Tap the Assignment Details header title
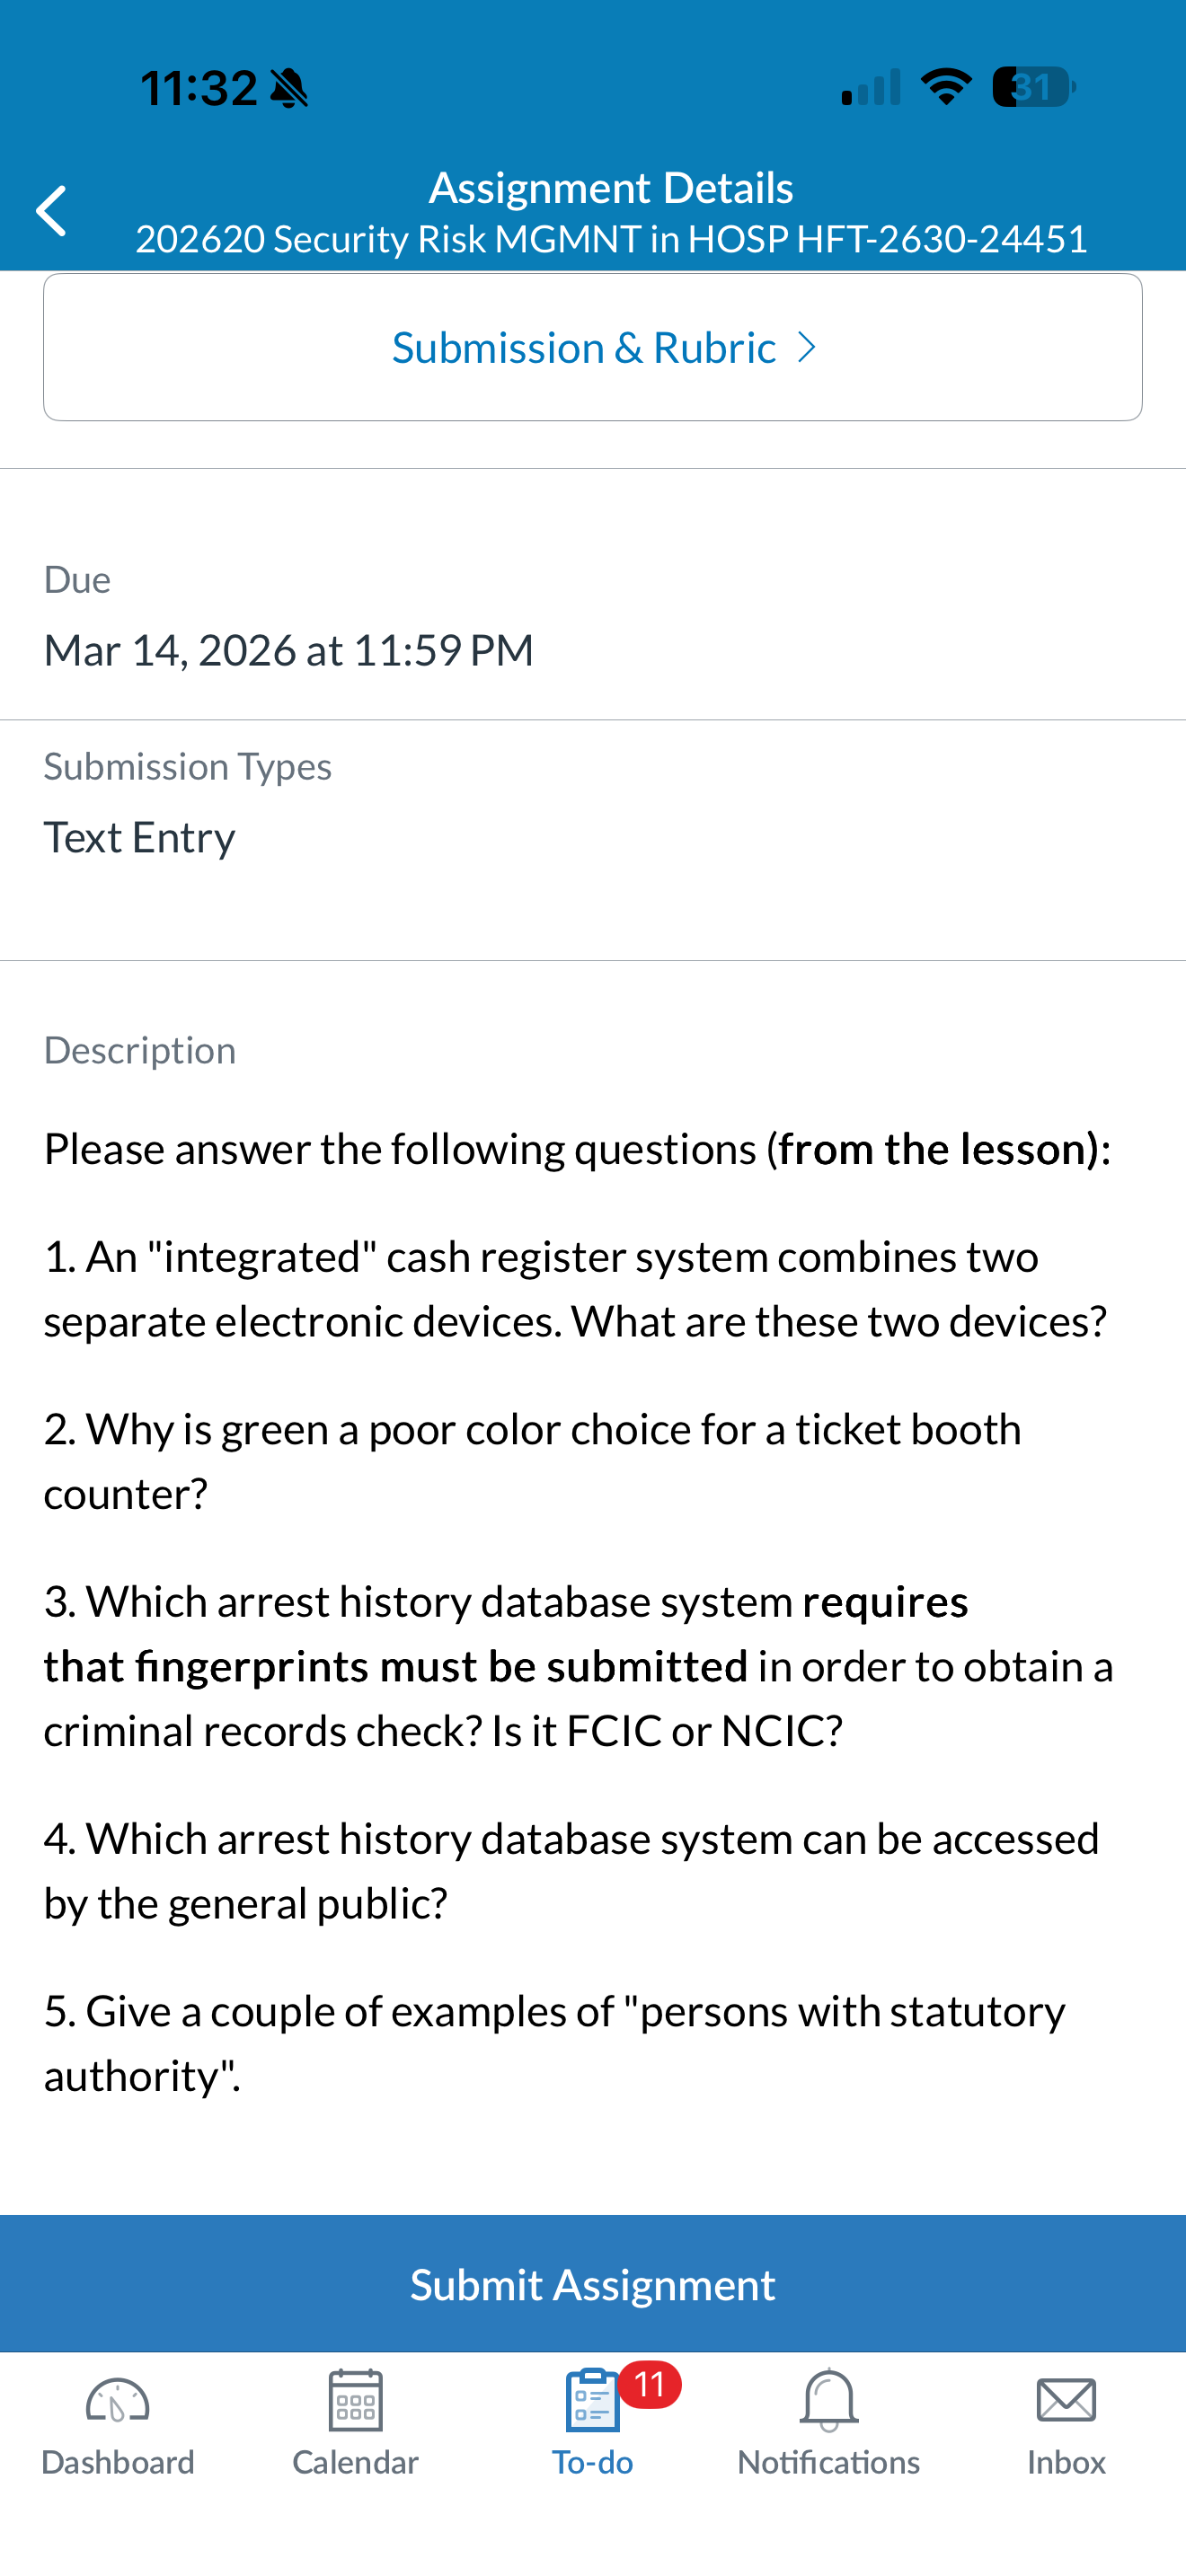Image resolution: width=1186 pixels, height=2576 pixels. pyautogui.click(x=611, y=188)
